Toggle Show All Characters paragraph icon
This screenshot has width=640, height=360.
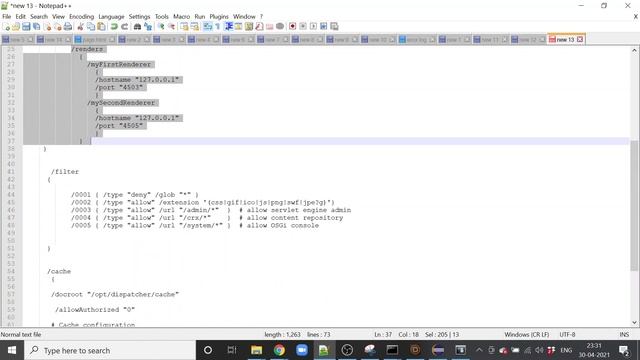(218, 27)
